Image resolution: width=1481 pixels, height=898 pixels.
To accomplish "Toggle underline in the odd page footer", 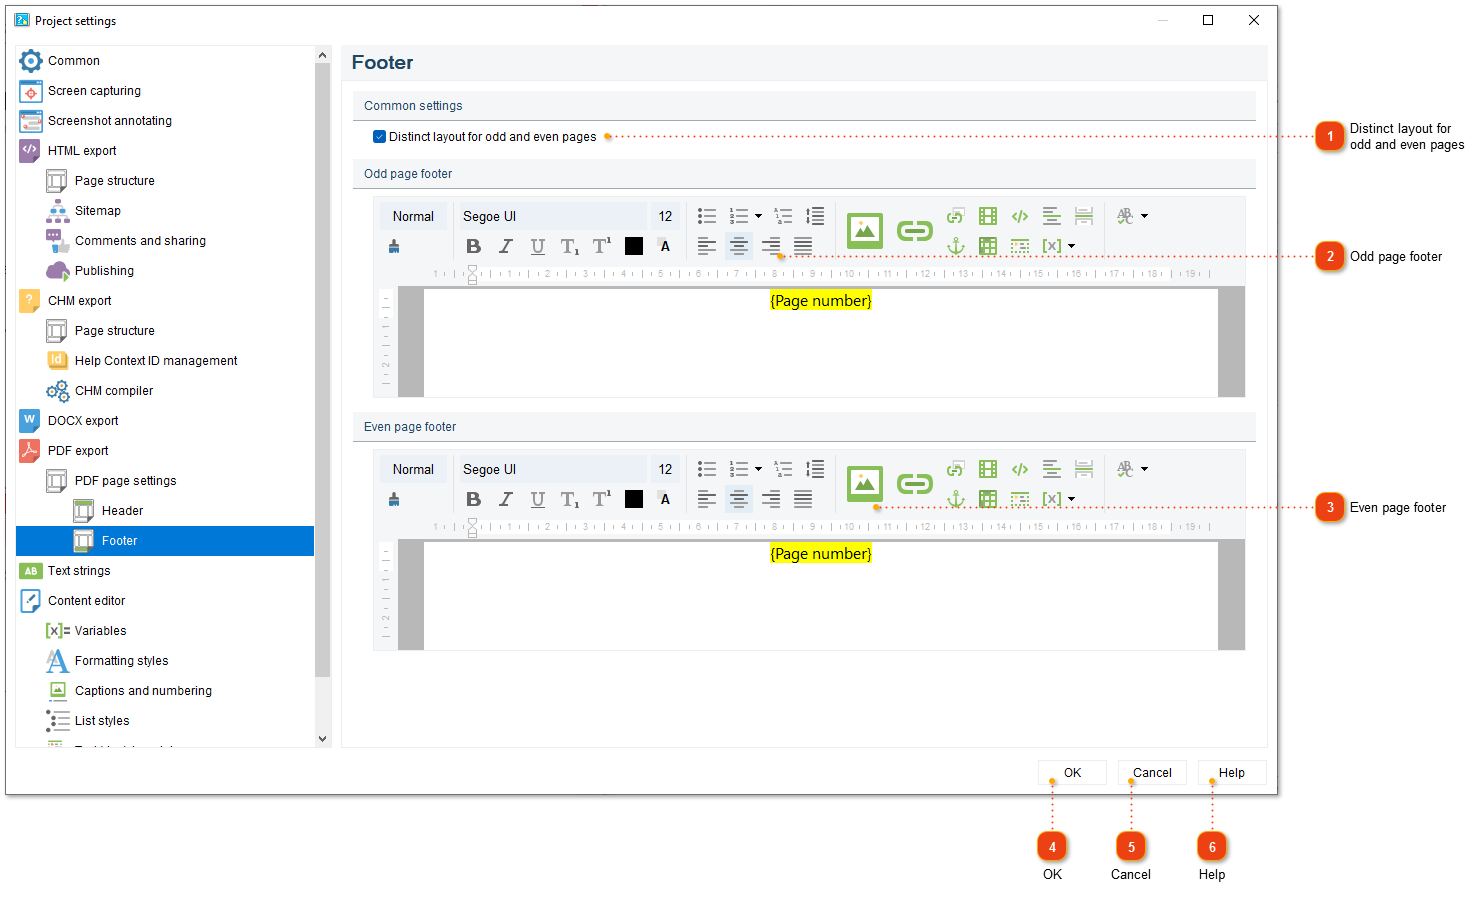I will coord(538,246).
